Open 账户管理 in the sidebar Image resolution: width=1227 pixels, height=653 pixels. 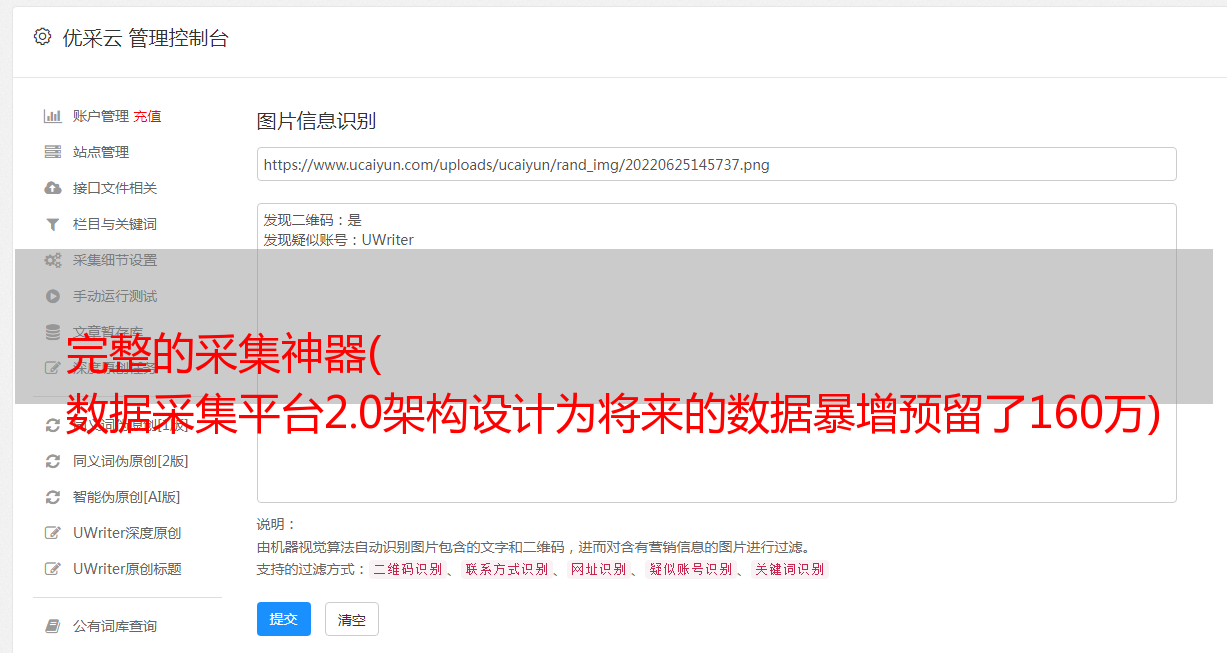[101, 116]
